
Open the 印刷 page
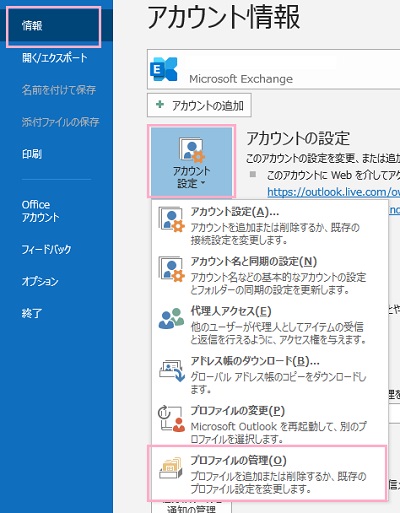click(32, 154)
